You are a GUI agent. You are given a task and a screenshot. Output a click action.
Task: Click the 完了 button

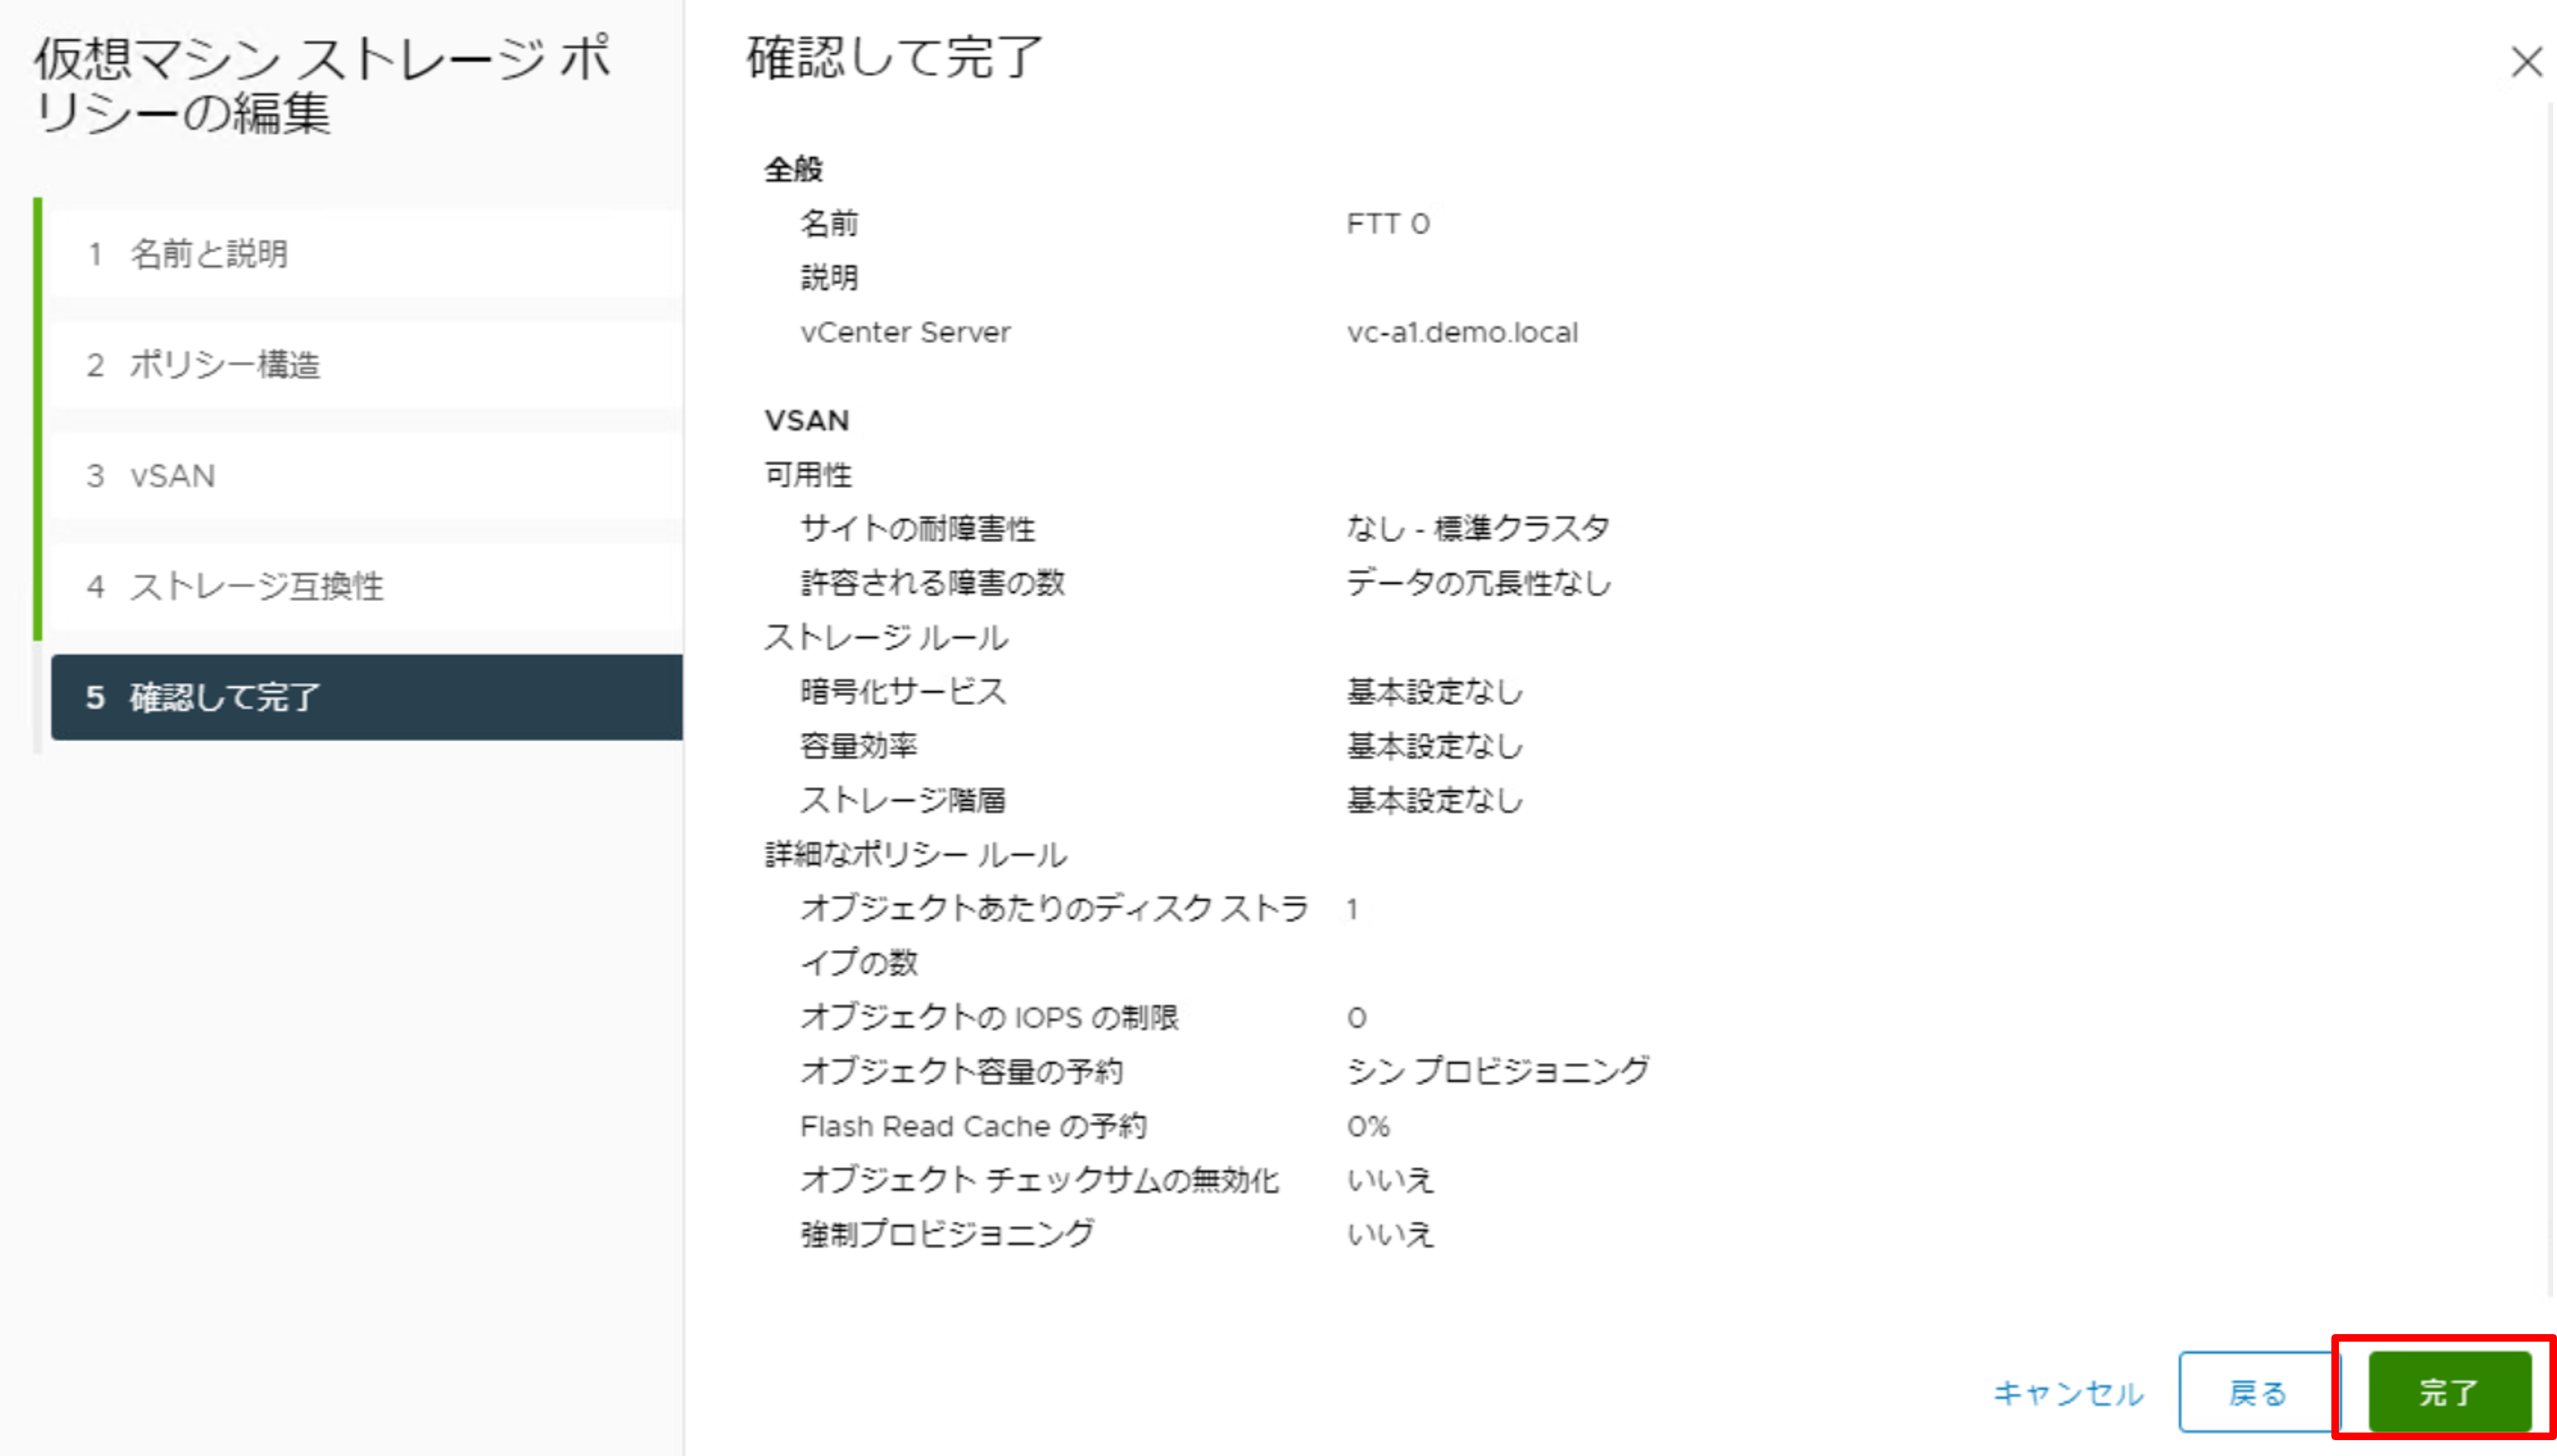2449,1392
